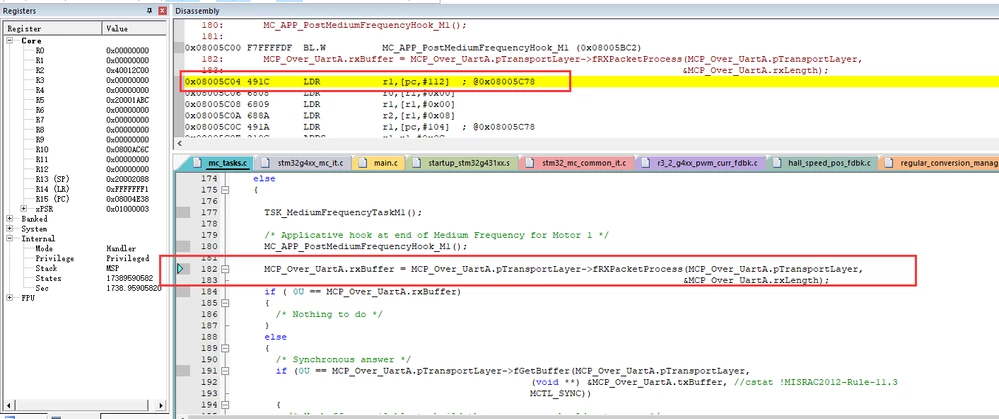Image resolution: width=999 pixels, height=419 pixels.
Task: Pin the Registers panel with the pushpin icon
Action: coord(150,11)
